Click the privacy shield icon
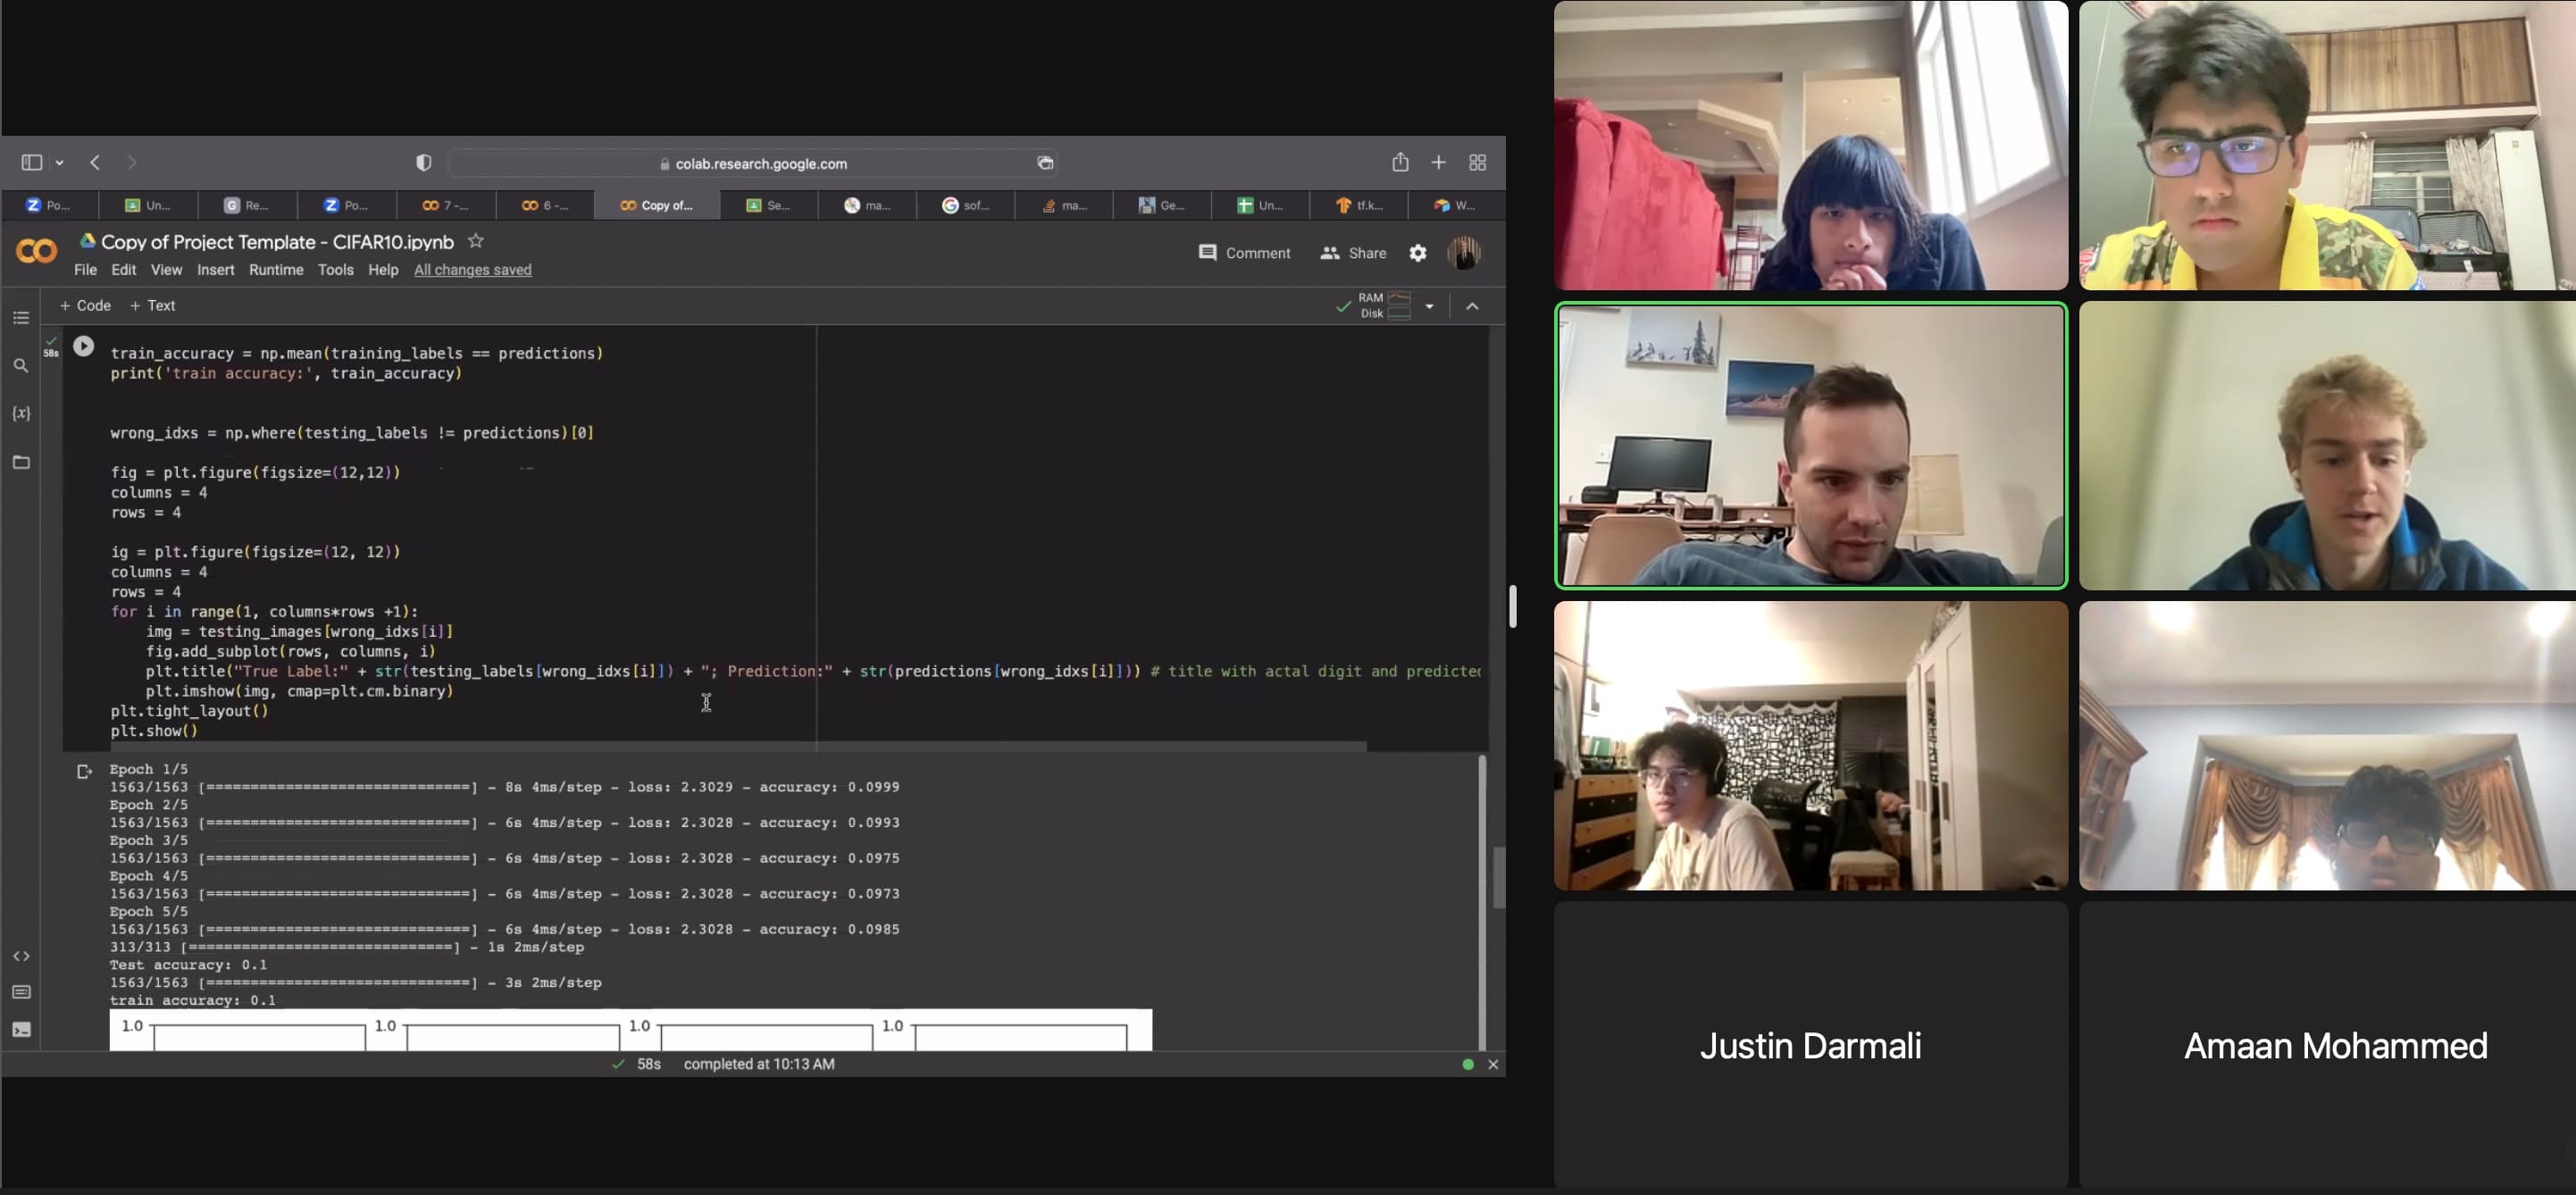2576x1195 pixels. coord(424,162)
